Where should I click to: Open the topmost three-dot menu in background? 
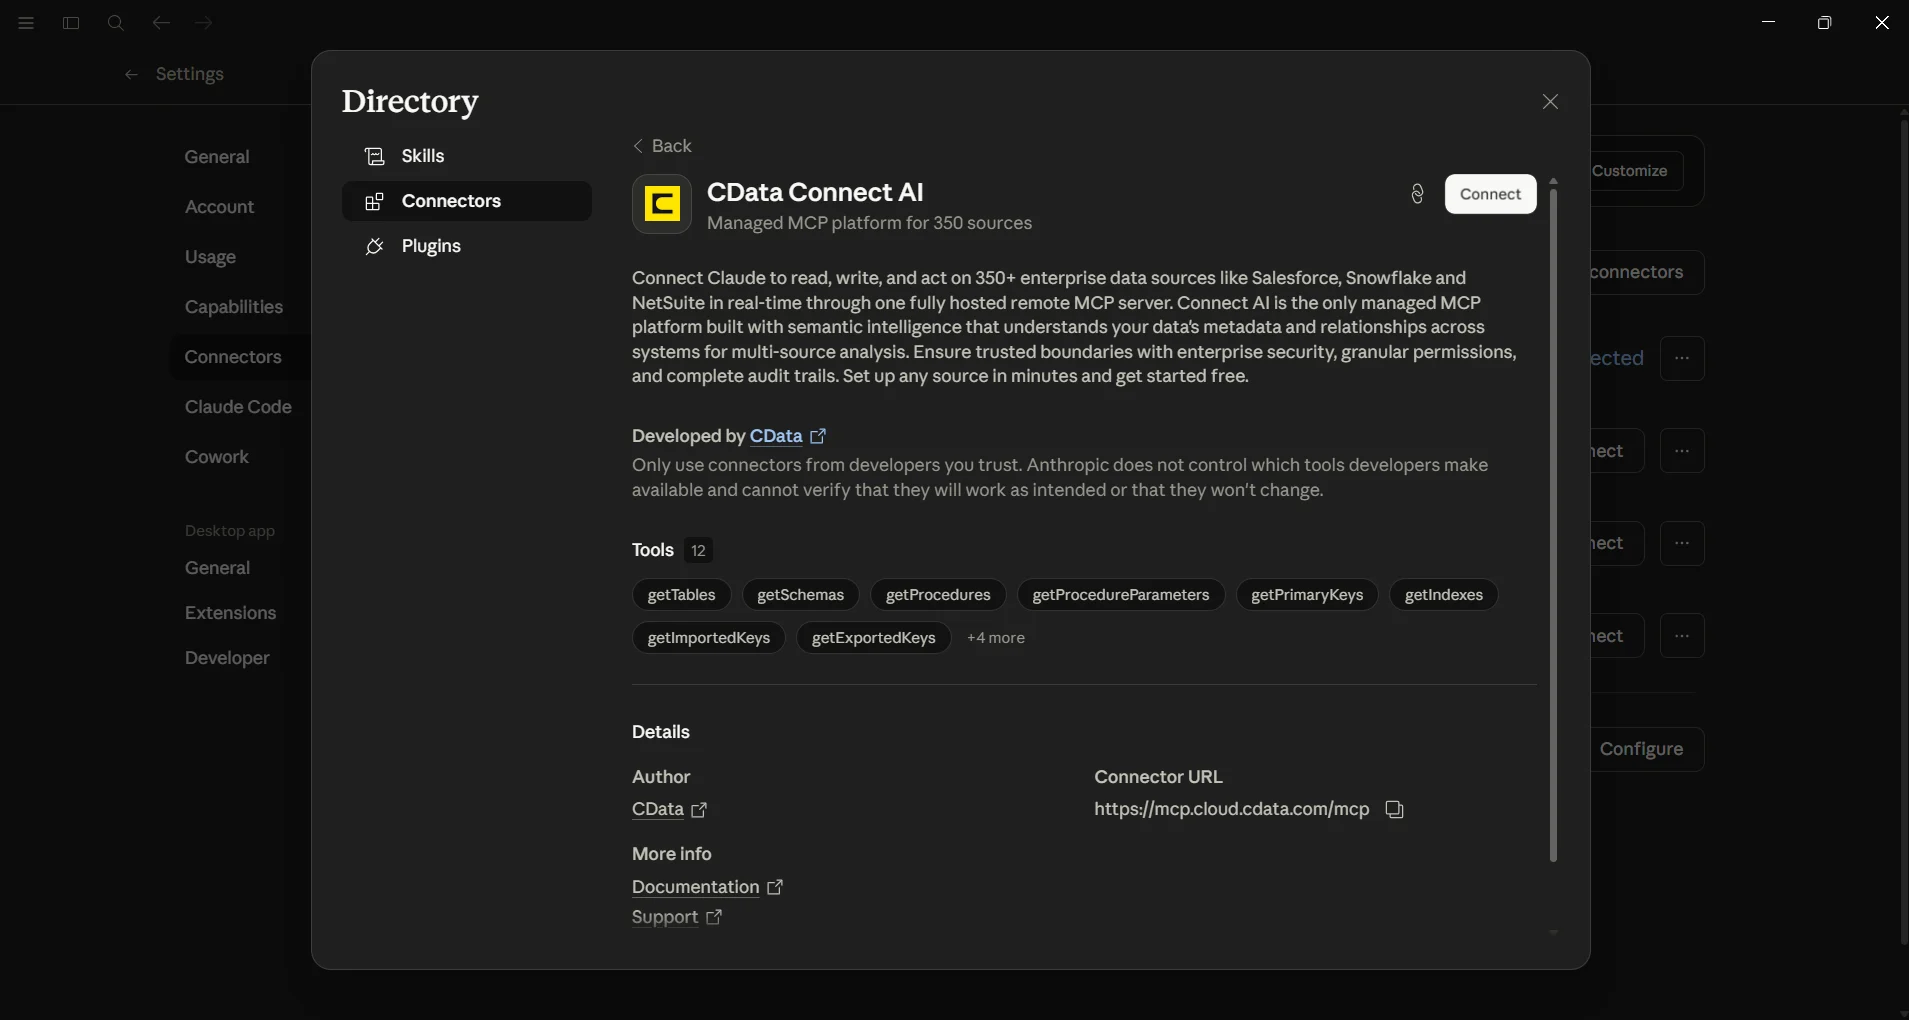tap(1682, 358)
